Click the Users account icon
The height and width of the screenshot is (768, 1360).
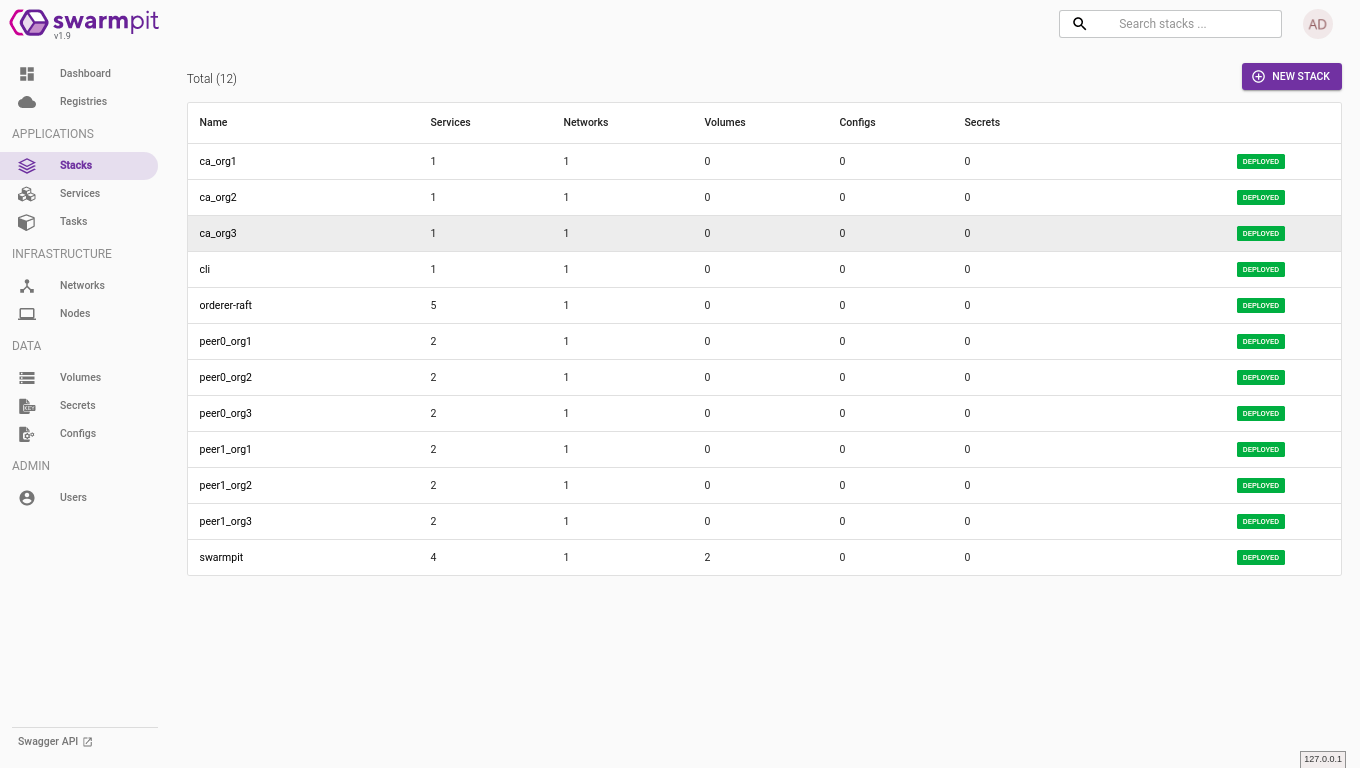tap(27, 498)
